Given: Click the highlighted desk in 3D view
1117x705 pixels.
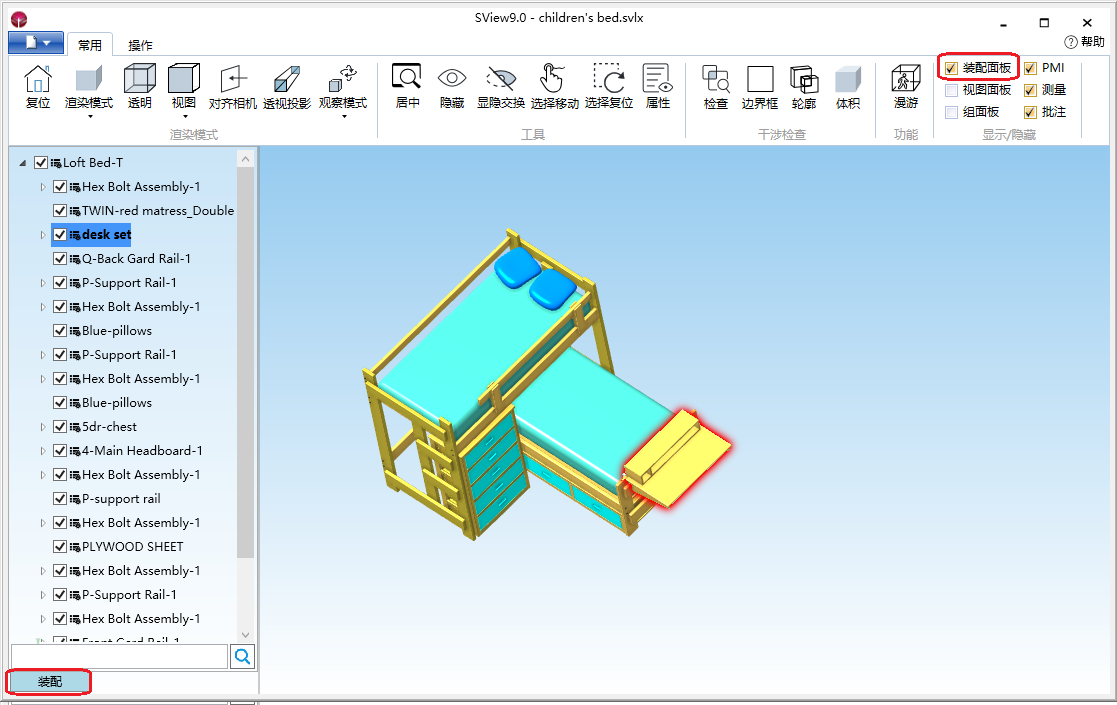Looking at the screenshot, I should click(x=677, y=458).
